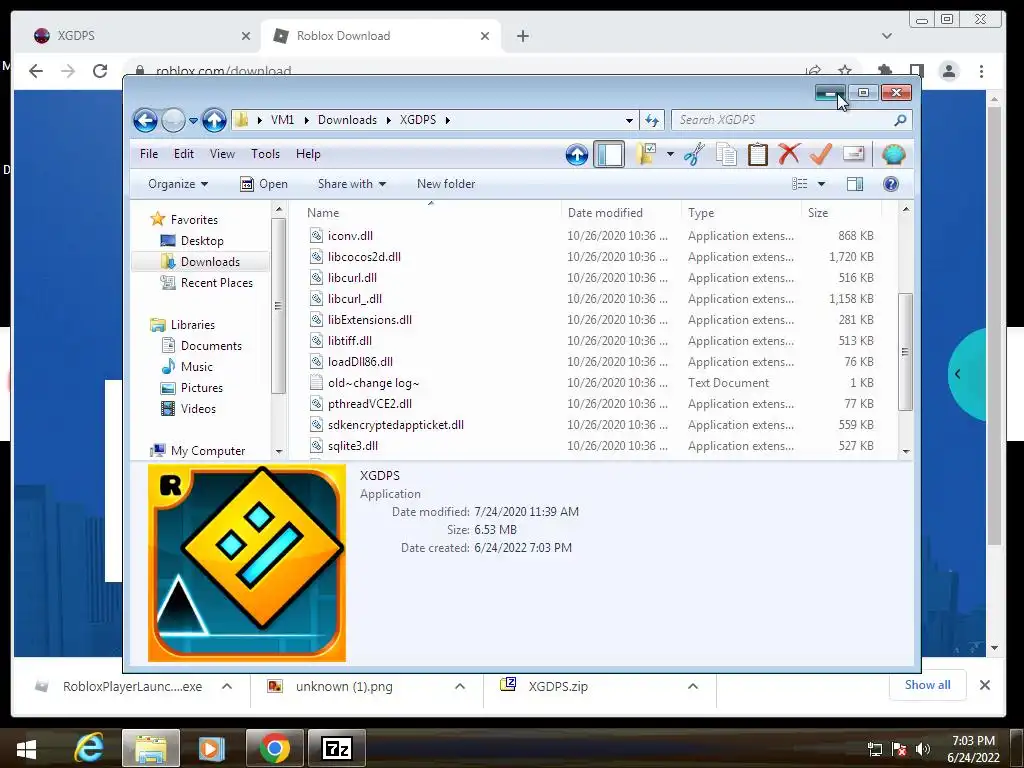Expand the folder options dropdown arrow
Image resolution: width=1024 pixels, height=768 pixels.
click(670, 155)
